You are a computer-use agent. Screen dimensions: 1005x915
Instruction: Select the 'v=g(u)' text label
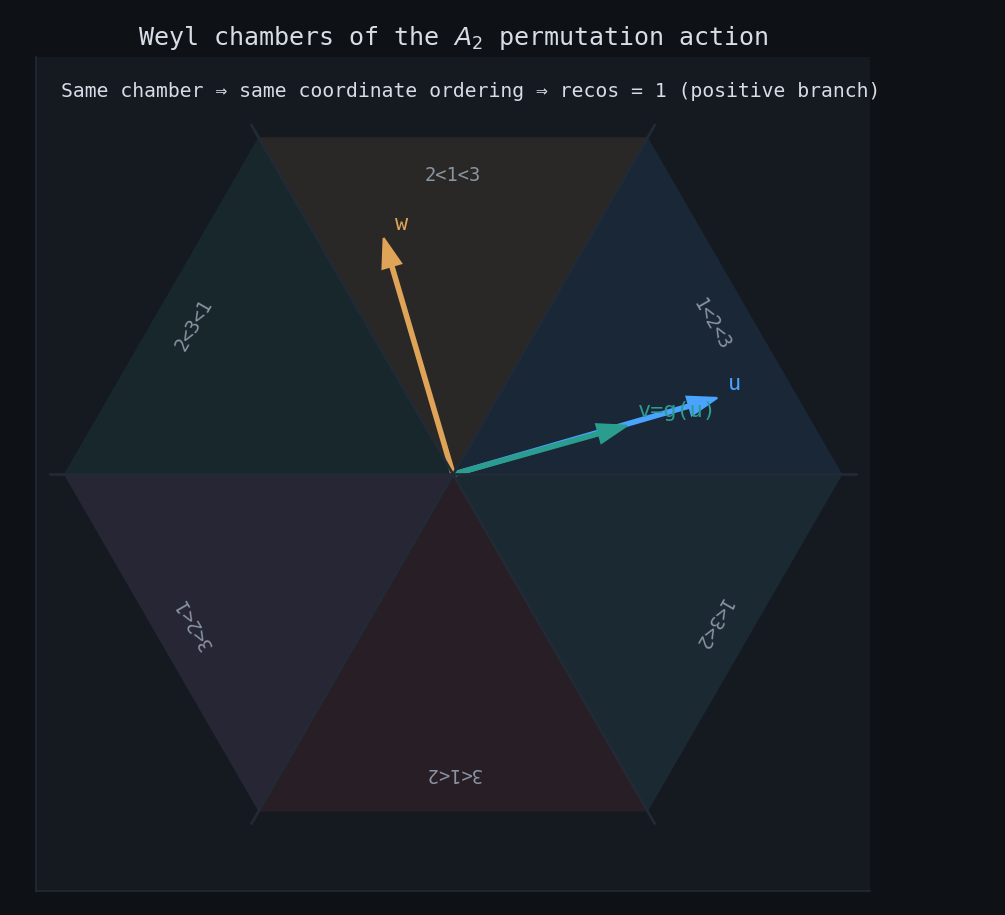676,410
